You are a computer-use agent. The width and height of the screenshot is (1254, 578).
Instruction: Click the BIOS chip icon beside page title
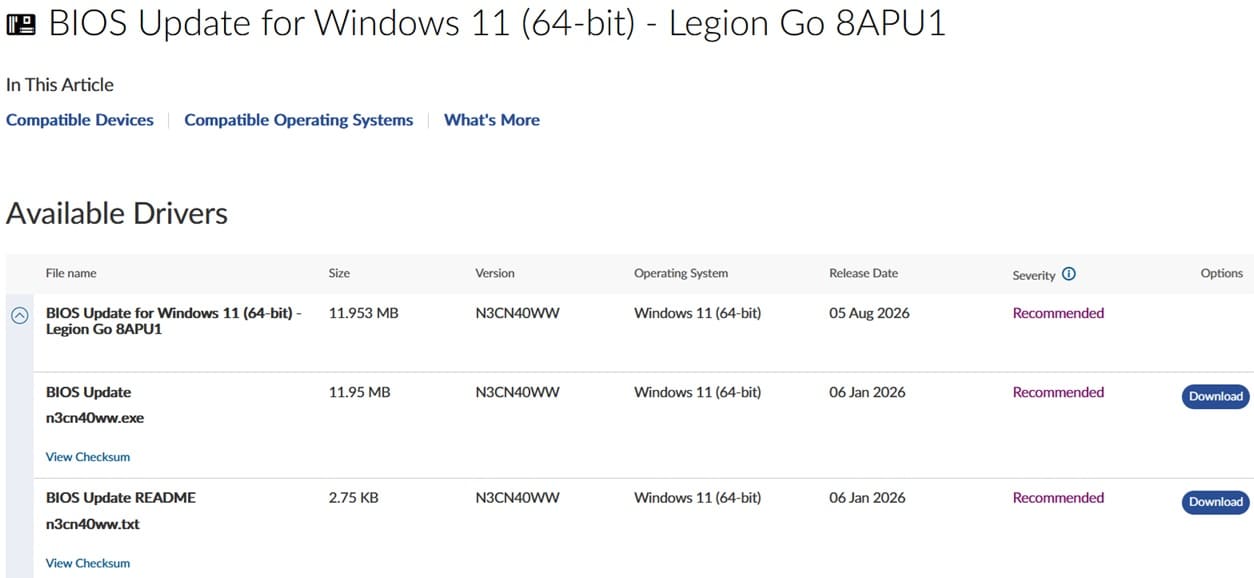click(x=21, y=24)
